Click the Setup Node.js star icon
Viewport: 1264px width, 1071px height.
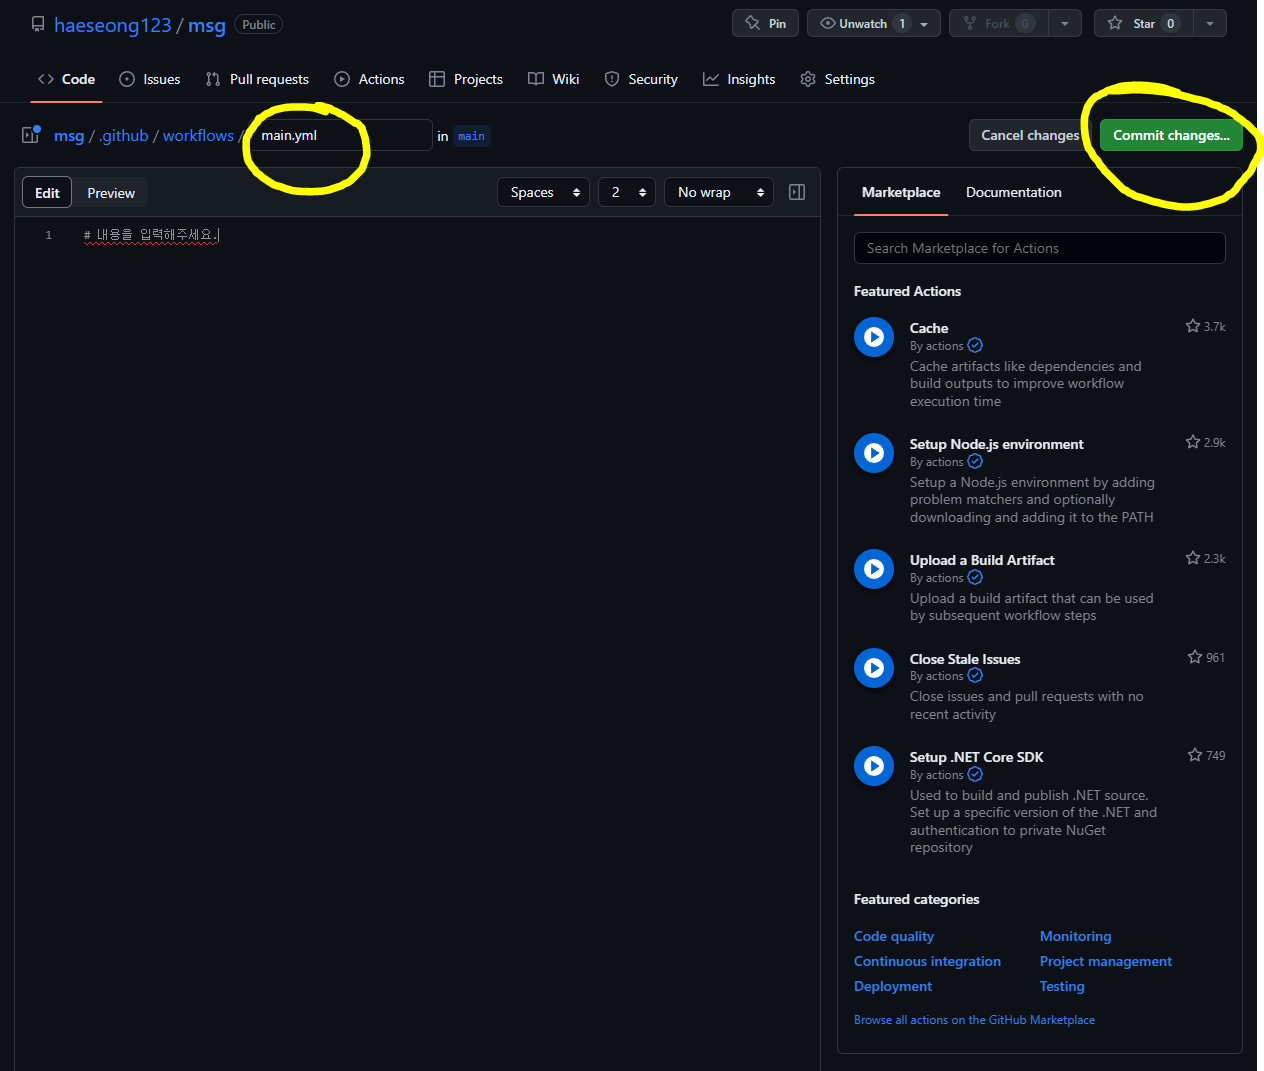point(1193,442)
